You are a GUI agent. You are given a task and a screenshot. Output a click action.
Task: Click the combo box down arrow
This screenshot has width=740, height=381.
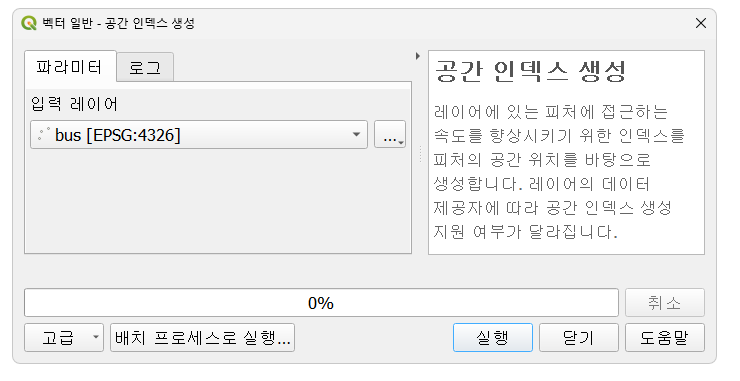(x=356, y=135)
